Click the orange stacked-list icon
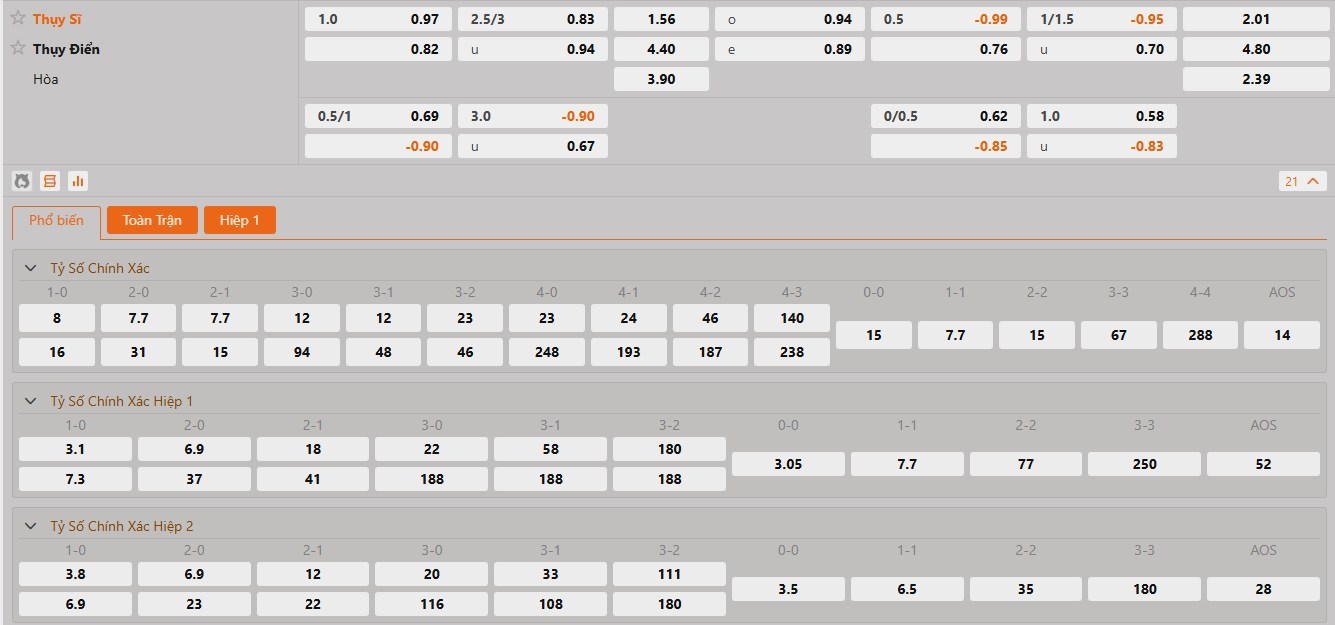 click(x=49, y=181)
